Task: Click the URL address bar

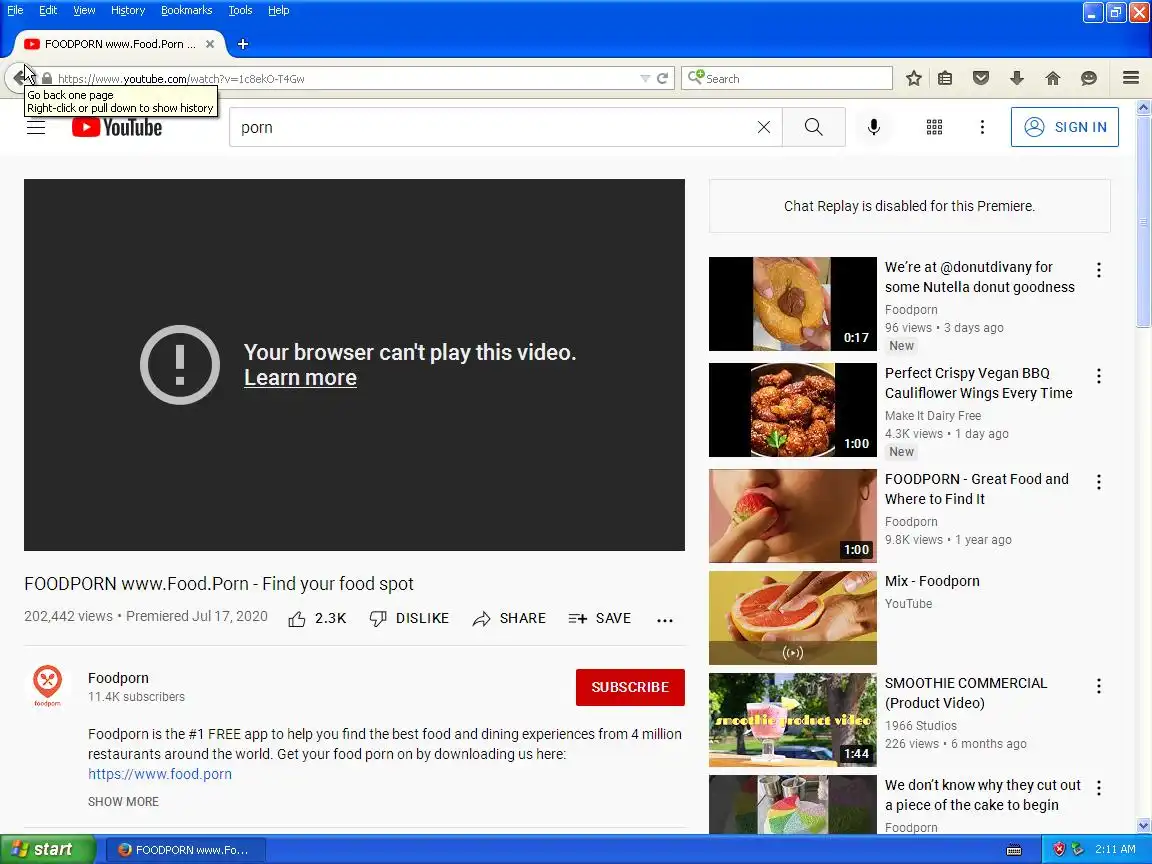Action: point(345,79)
